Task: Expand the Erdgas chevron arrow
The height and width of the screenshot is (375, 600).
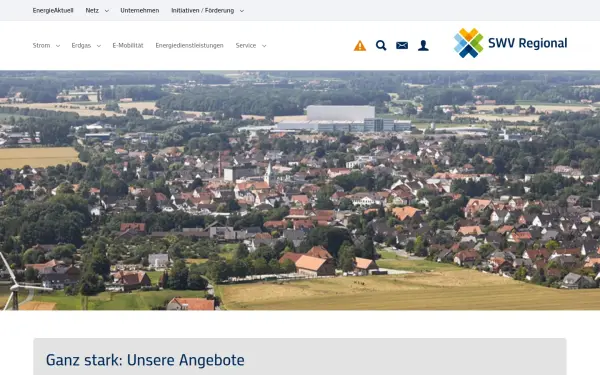Action: pos(99,46)
